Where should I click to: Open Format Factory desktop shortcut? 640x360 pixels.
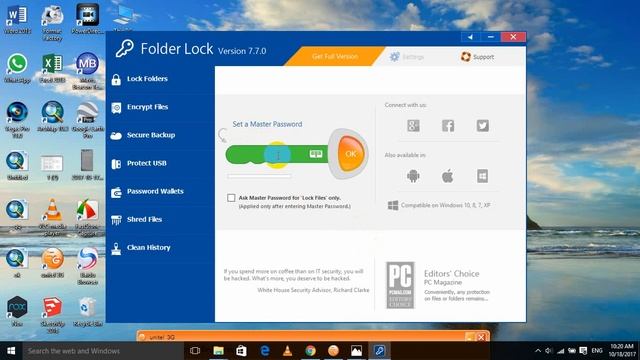pos(52,22)
